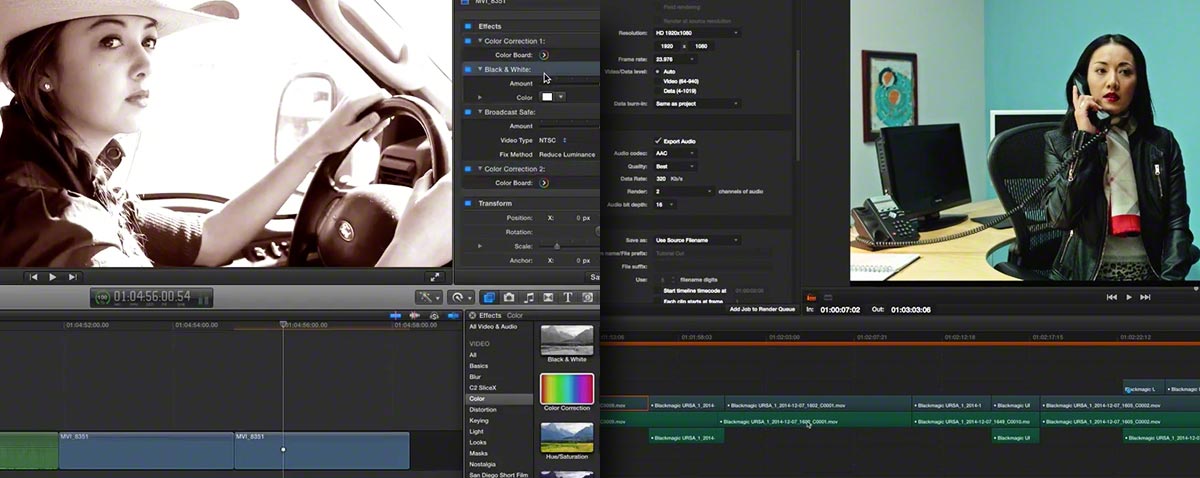Collapse the Color Correction 2 disclosure triangle

(479, 169)
